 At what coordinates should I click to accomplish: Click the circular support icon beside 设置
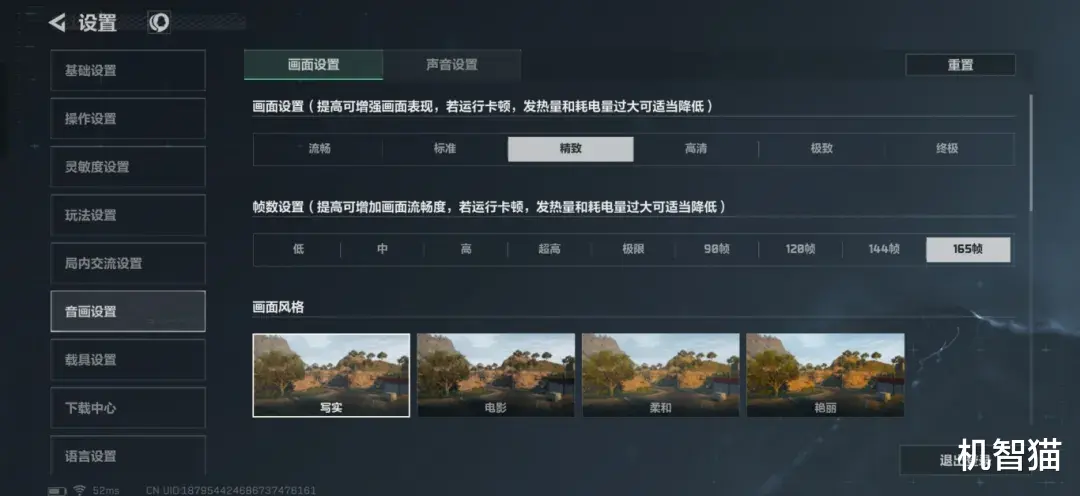(x=159, y=23)
